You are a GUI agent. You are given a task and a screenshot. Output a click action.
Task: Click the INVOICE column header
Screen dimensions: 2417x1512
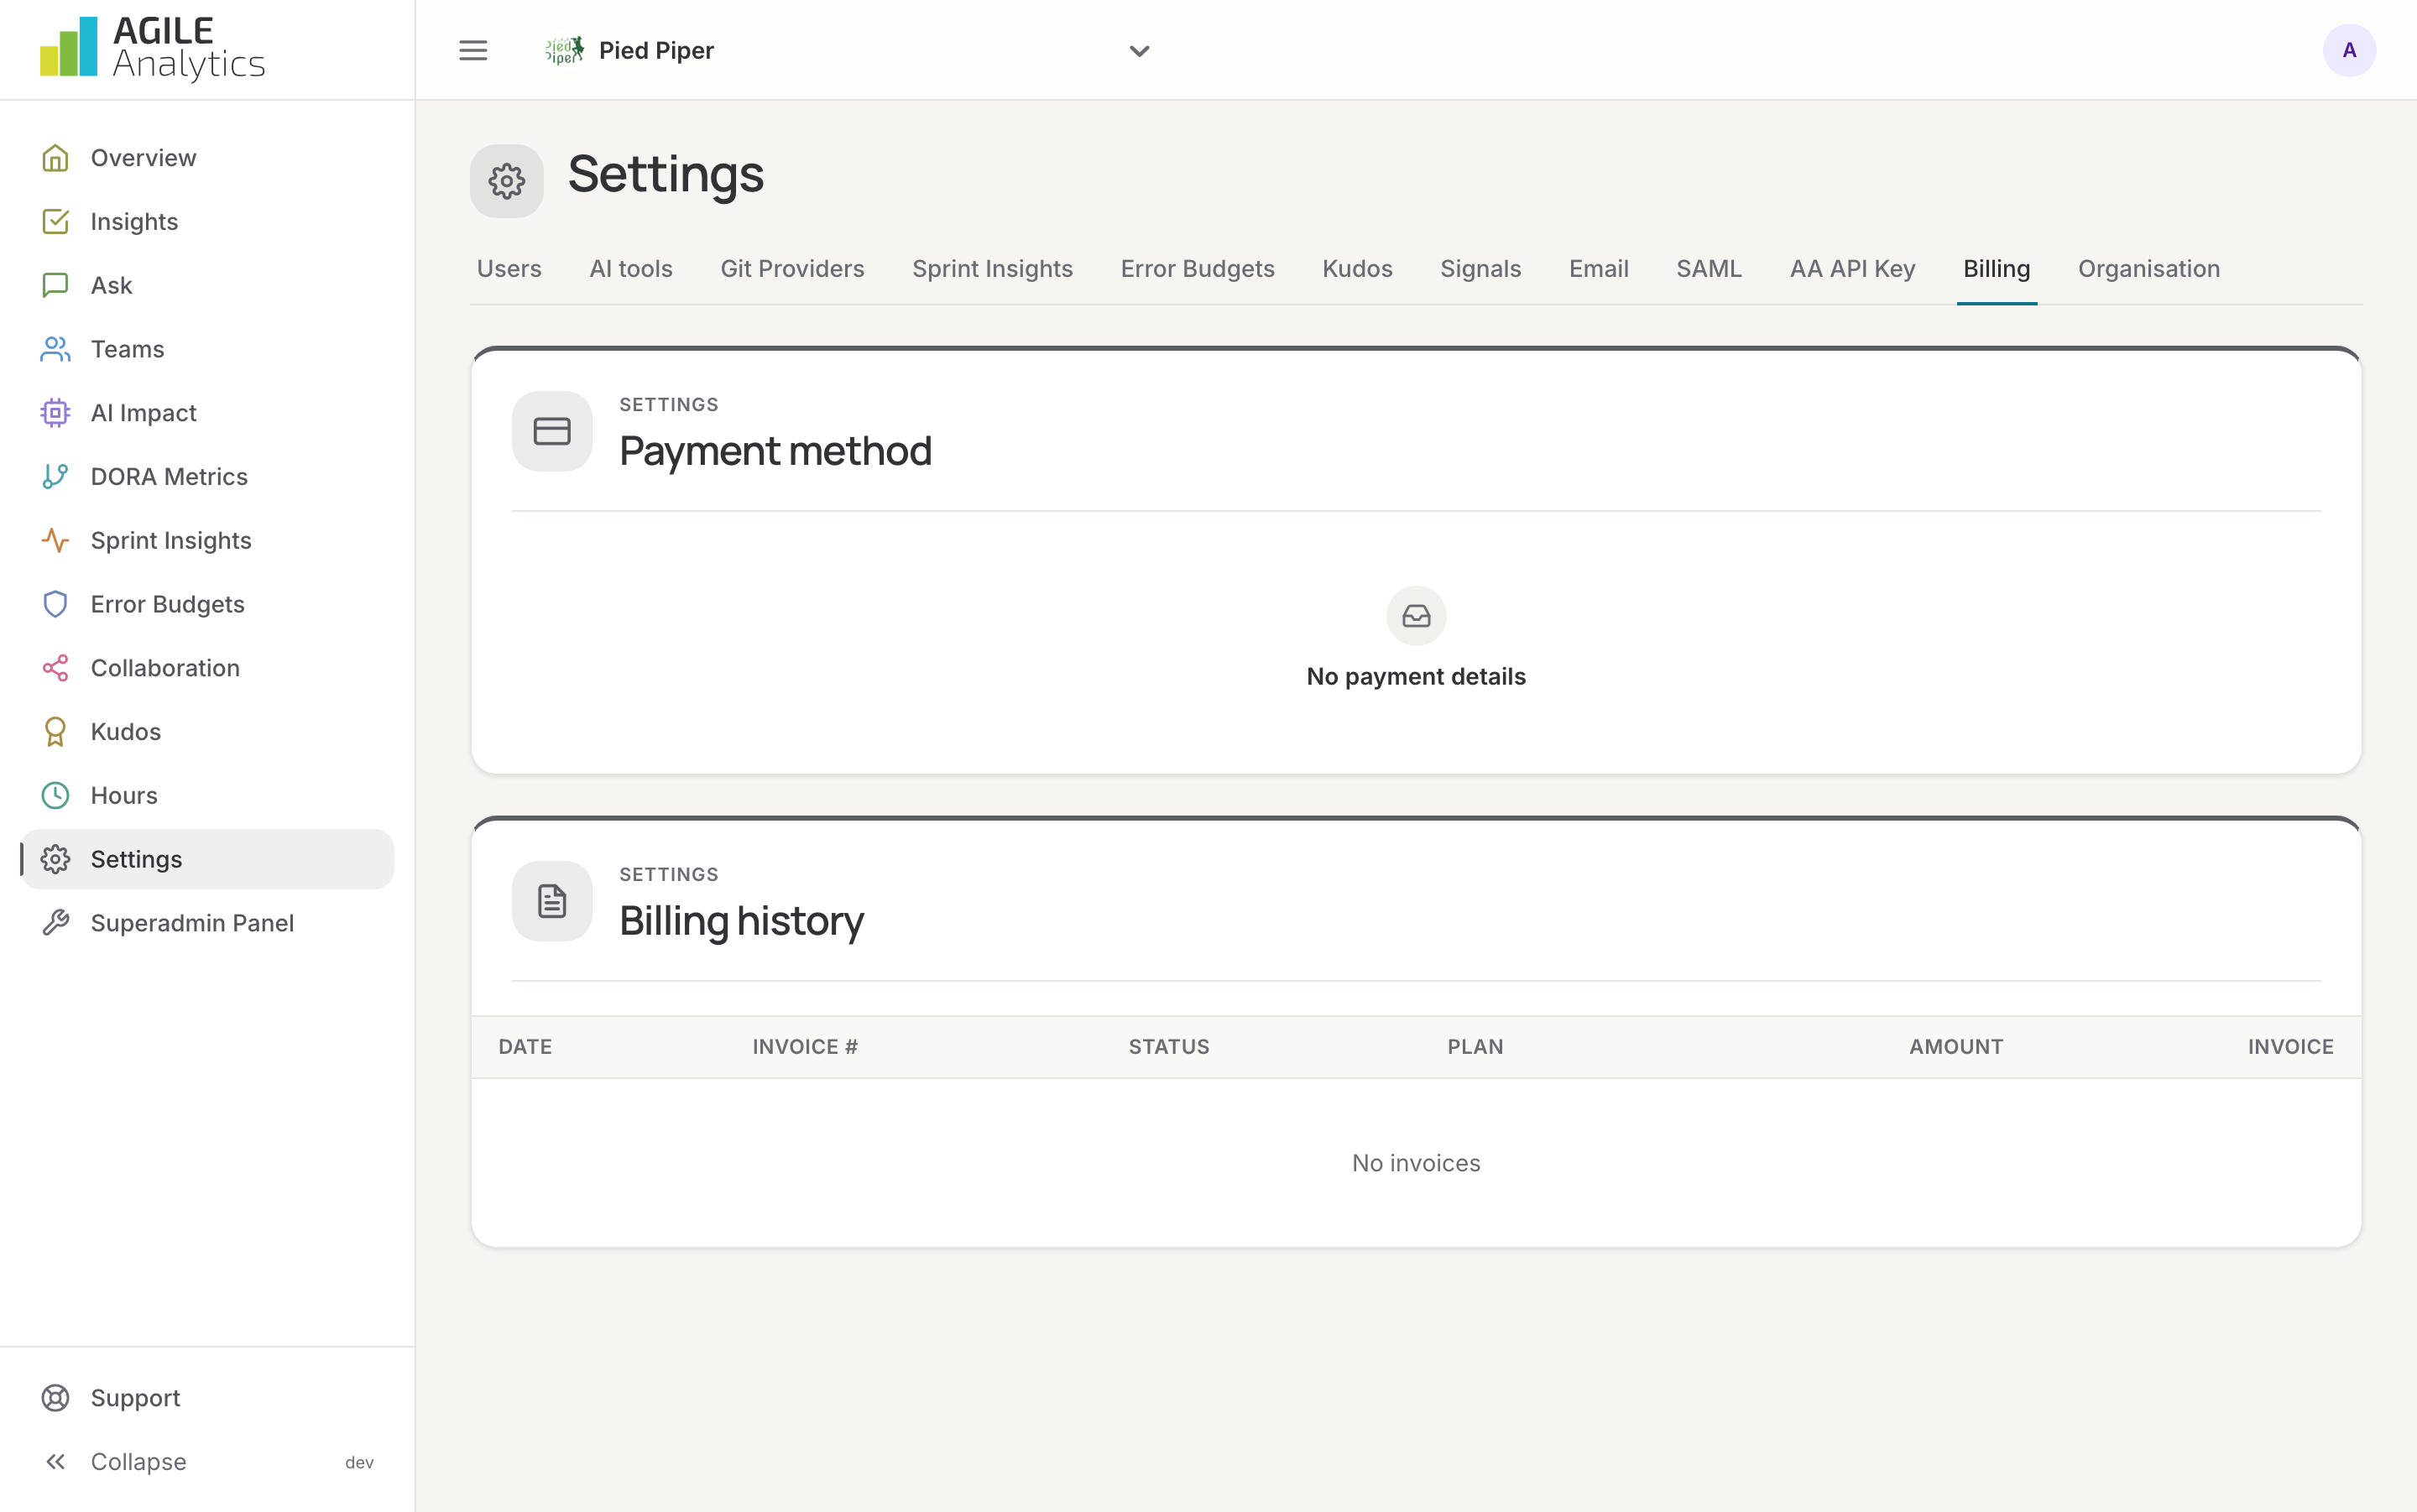click(2290, 1047)
